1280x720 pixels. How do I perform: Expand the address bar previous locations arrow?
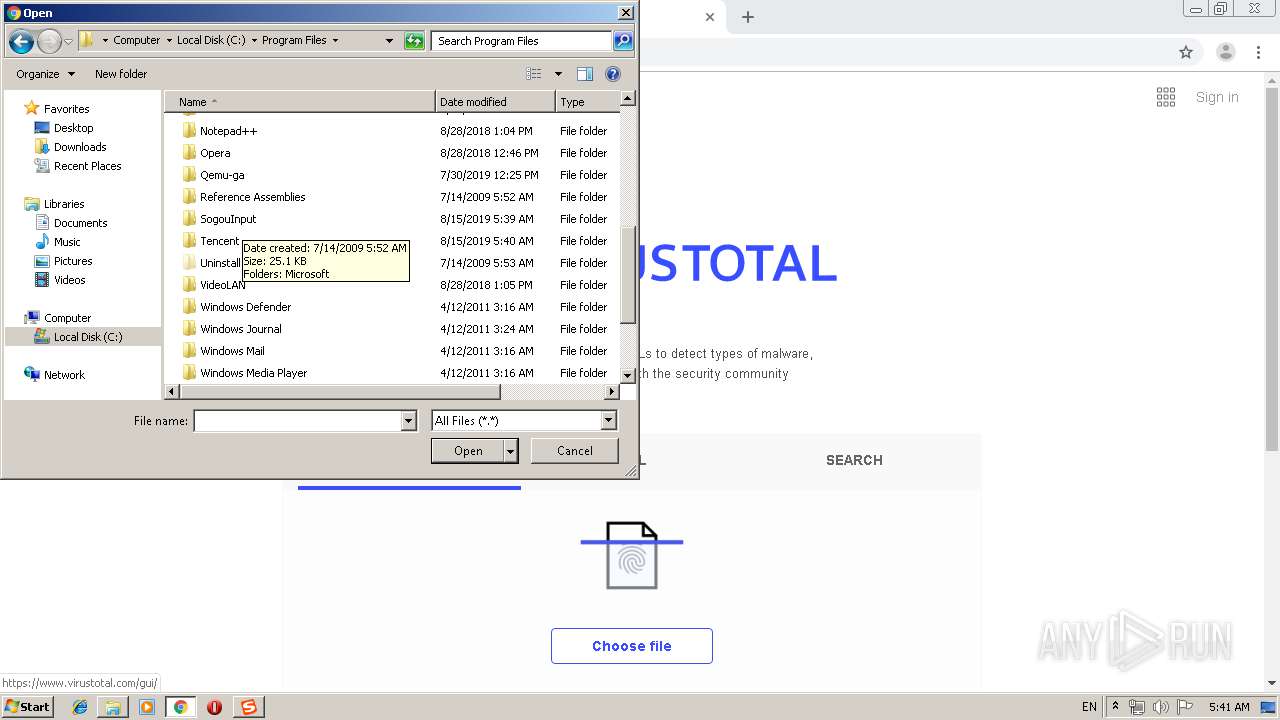tap(389, 41)
